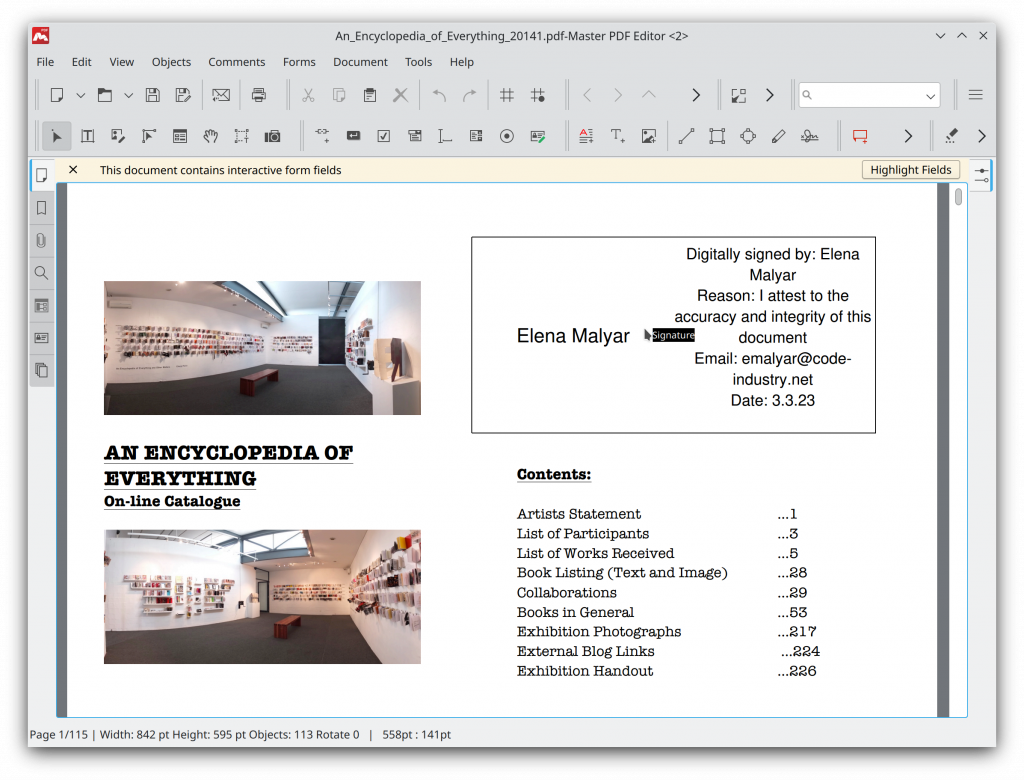Expand the Open file dropdown arrow
This screenshot has width=1024, height=780.
128,96
